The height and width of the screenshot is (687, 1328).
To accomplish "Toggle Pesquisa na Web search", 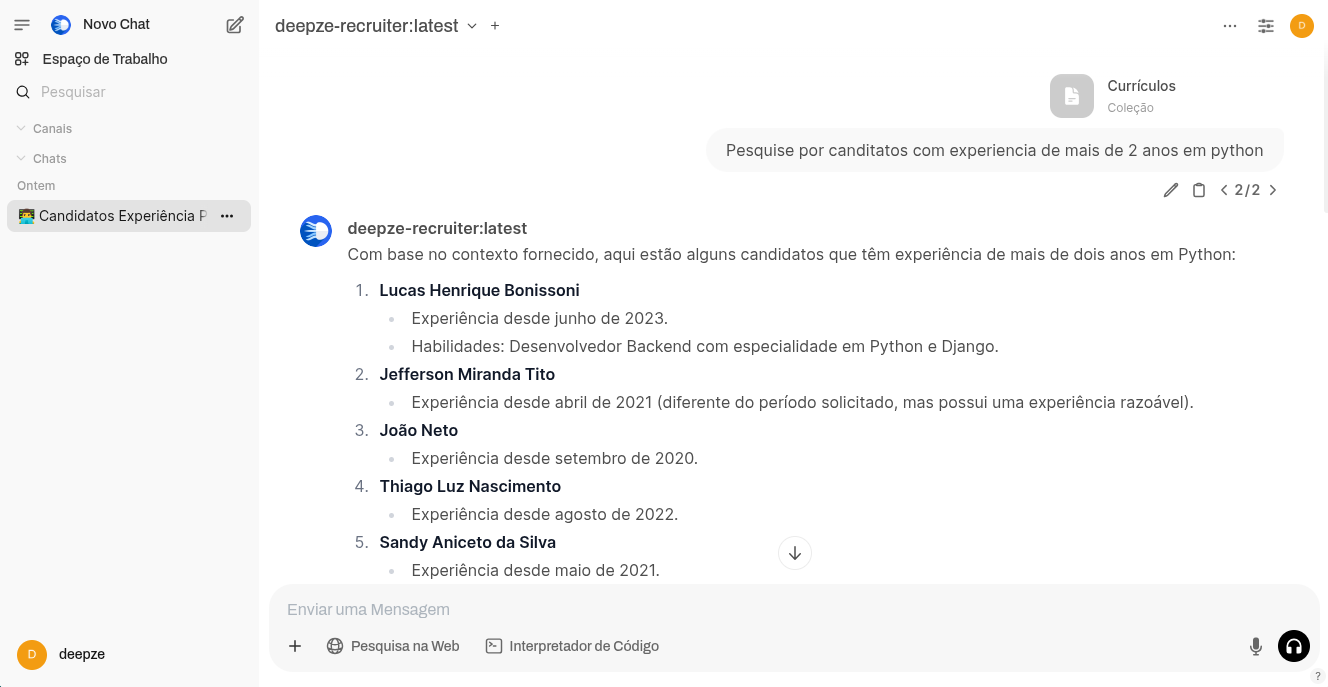I will point(393,646).
